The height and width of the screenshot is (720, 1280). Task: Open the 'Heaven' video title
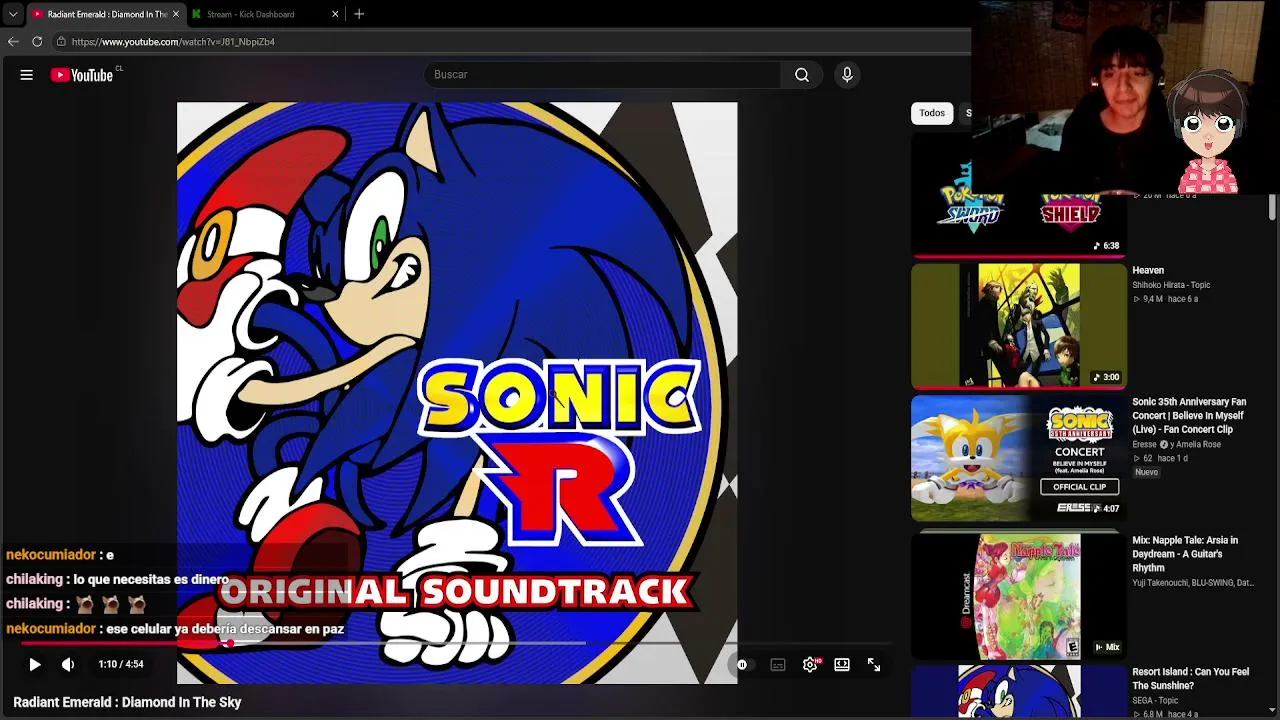point(1148,270)
